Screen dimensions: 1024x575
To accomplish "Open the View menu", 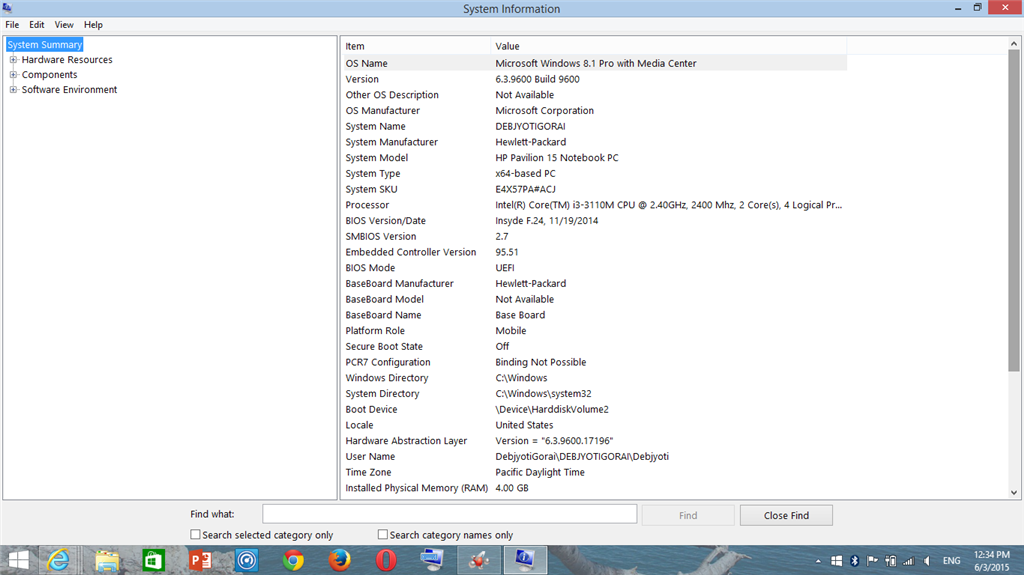I will [64, 25].
